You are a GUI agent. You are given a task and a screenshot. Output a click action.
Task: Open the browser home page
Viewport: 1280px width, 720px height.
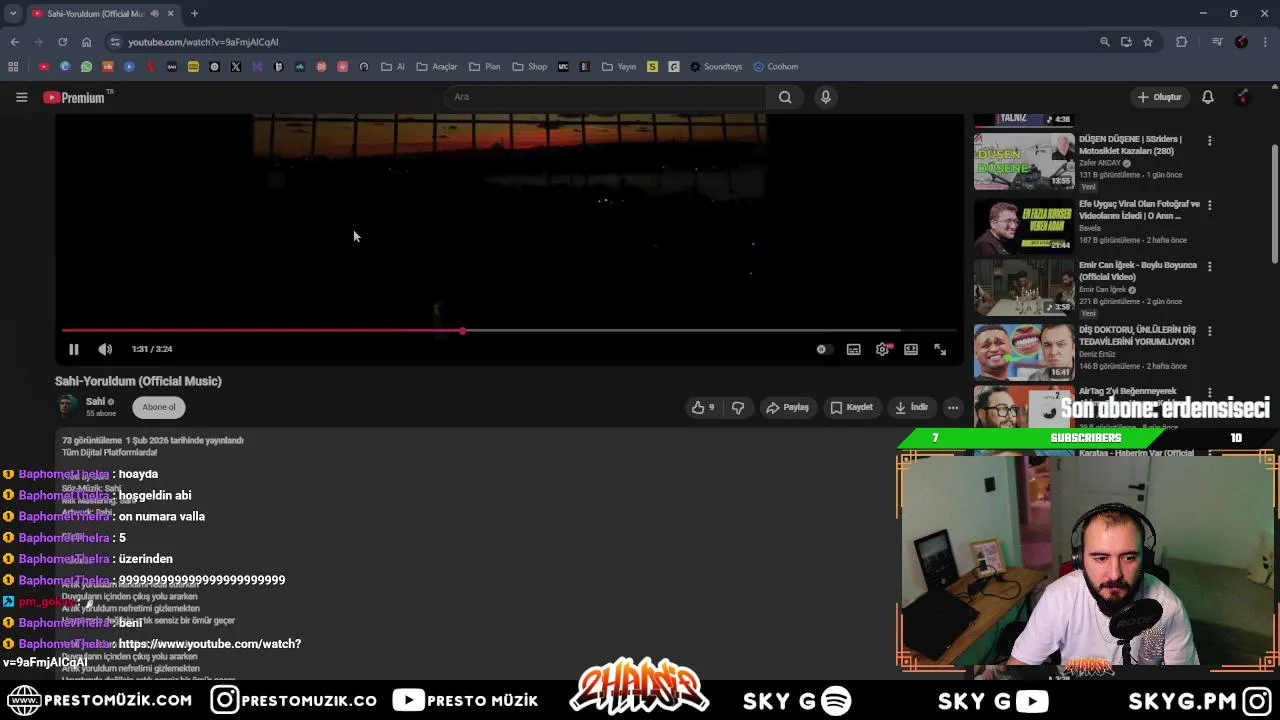[86, 42]
